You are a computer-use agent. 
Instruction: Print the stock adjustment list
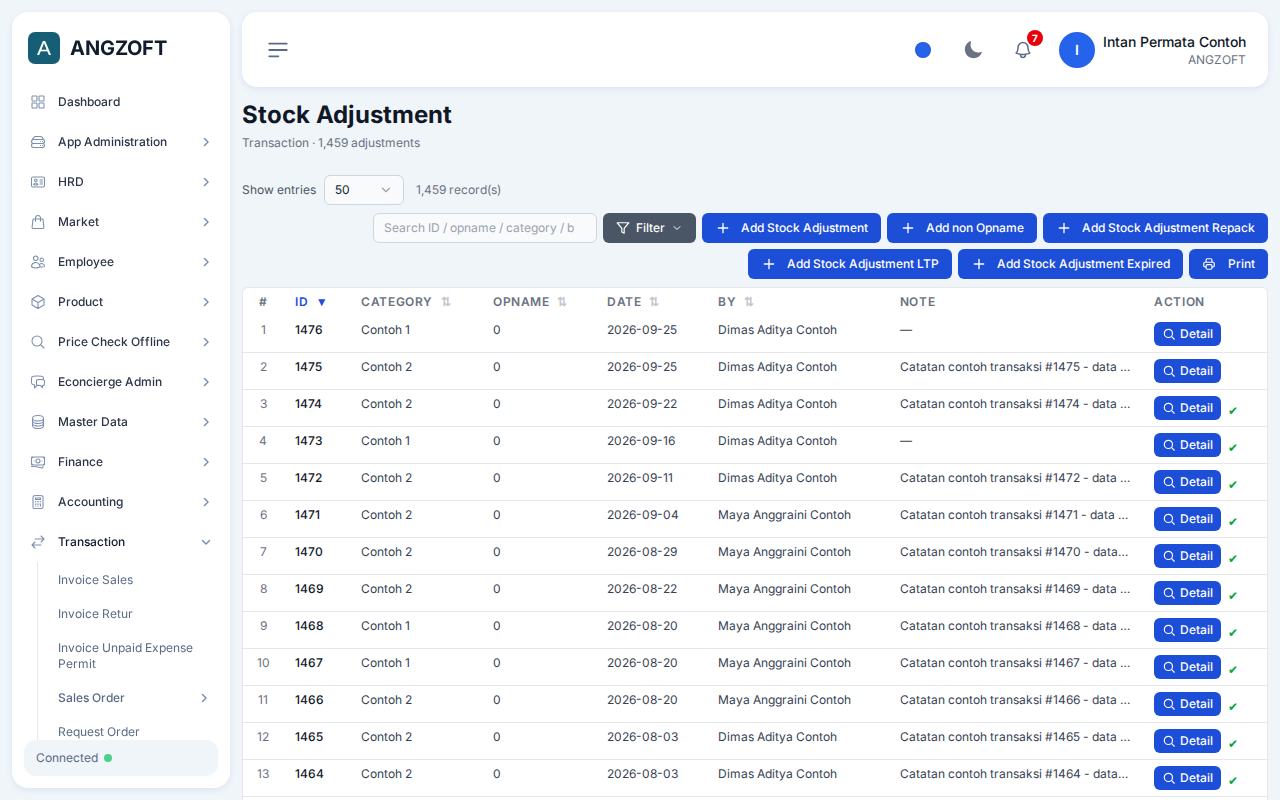(x=1228, y=264)
